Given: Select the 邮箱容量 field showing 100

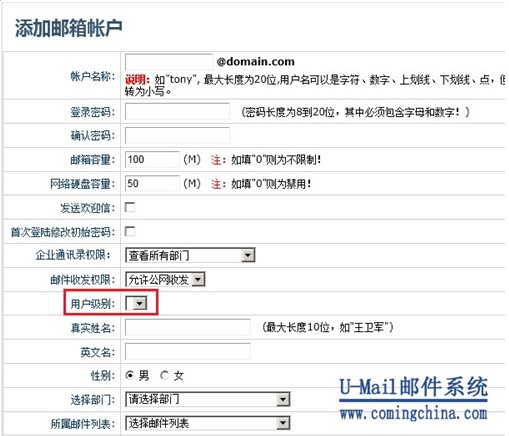Looking at the screenshot, I should pos(152,159).
